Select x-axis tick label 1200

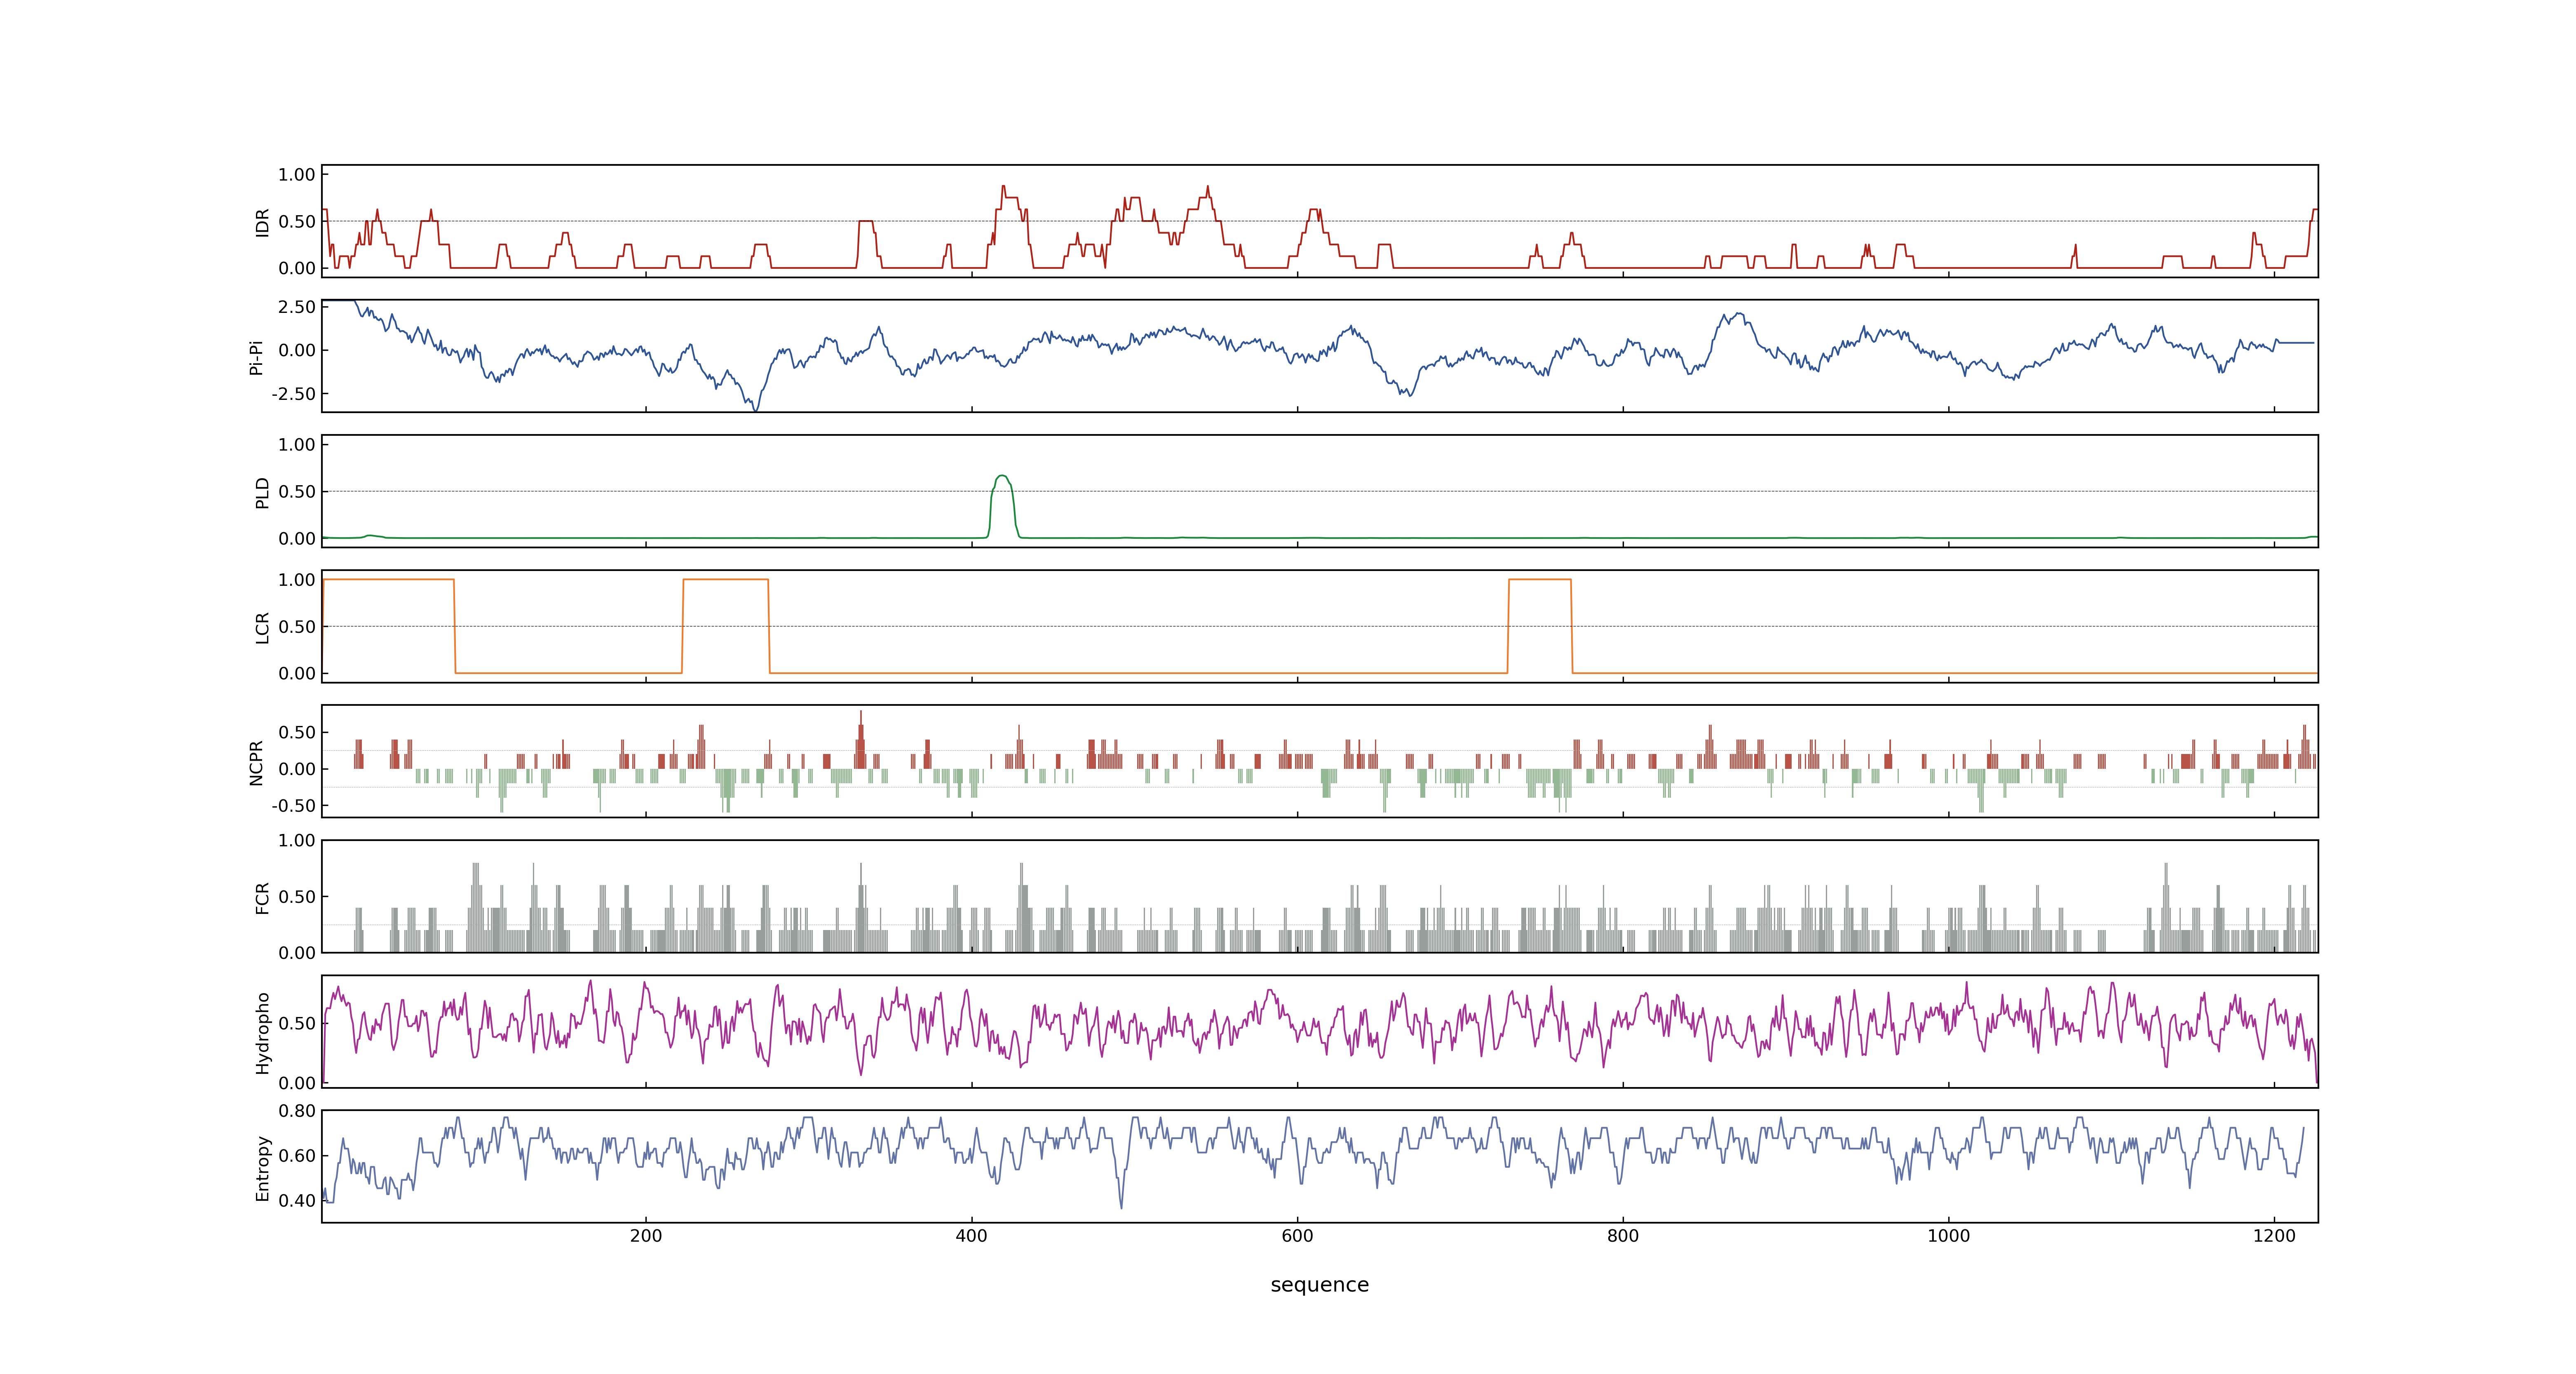pos(2274,1236)
